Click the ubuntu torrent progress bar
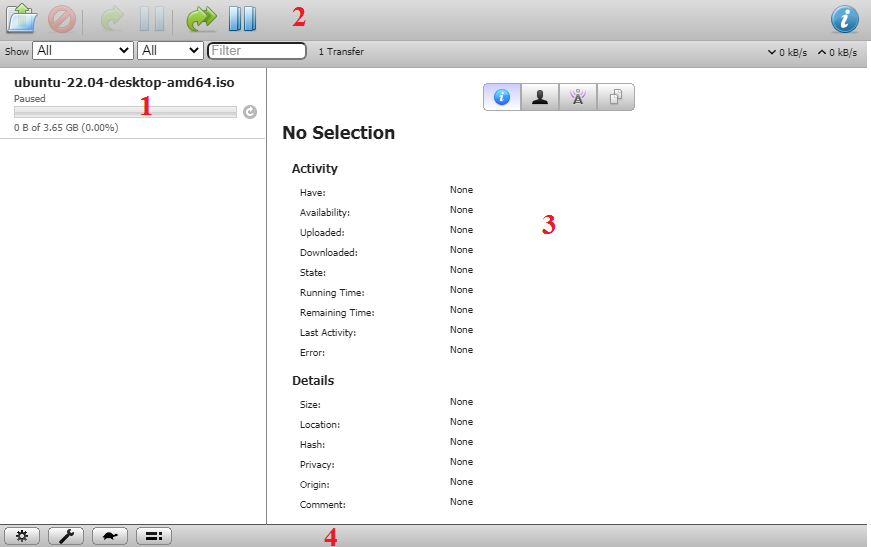The height and width of the screenshot is (547, 871). [125, 112]
